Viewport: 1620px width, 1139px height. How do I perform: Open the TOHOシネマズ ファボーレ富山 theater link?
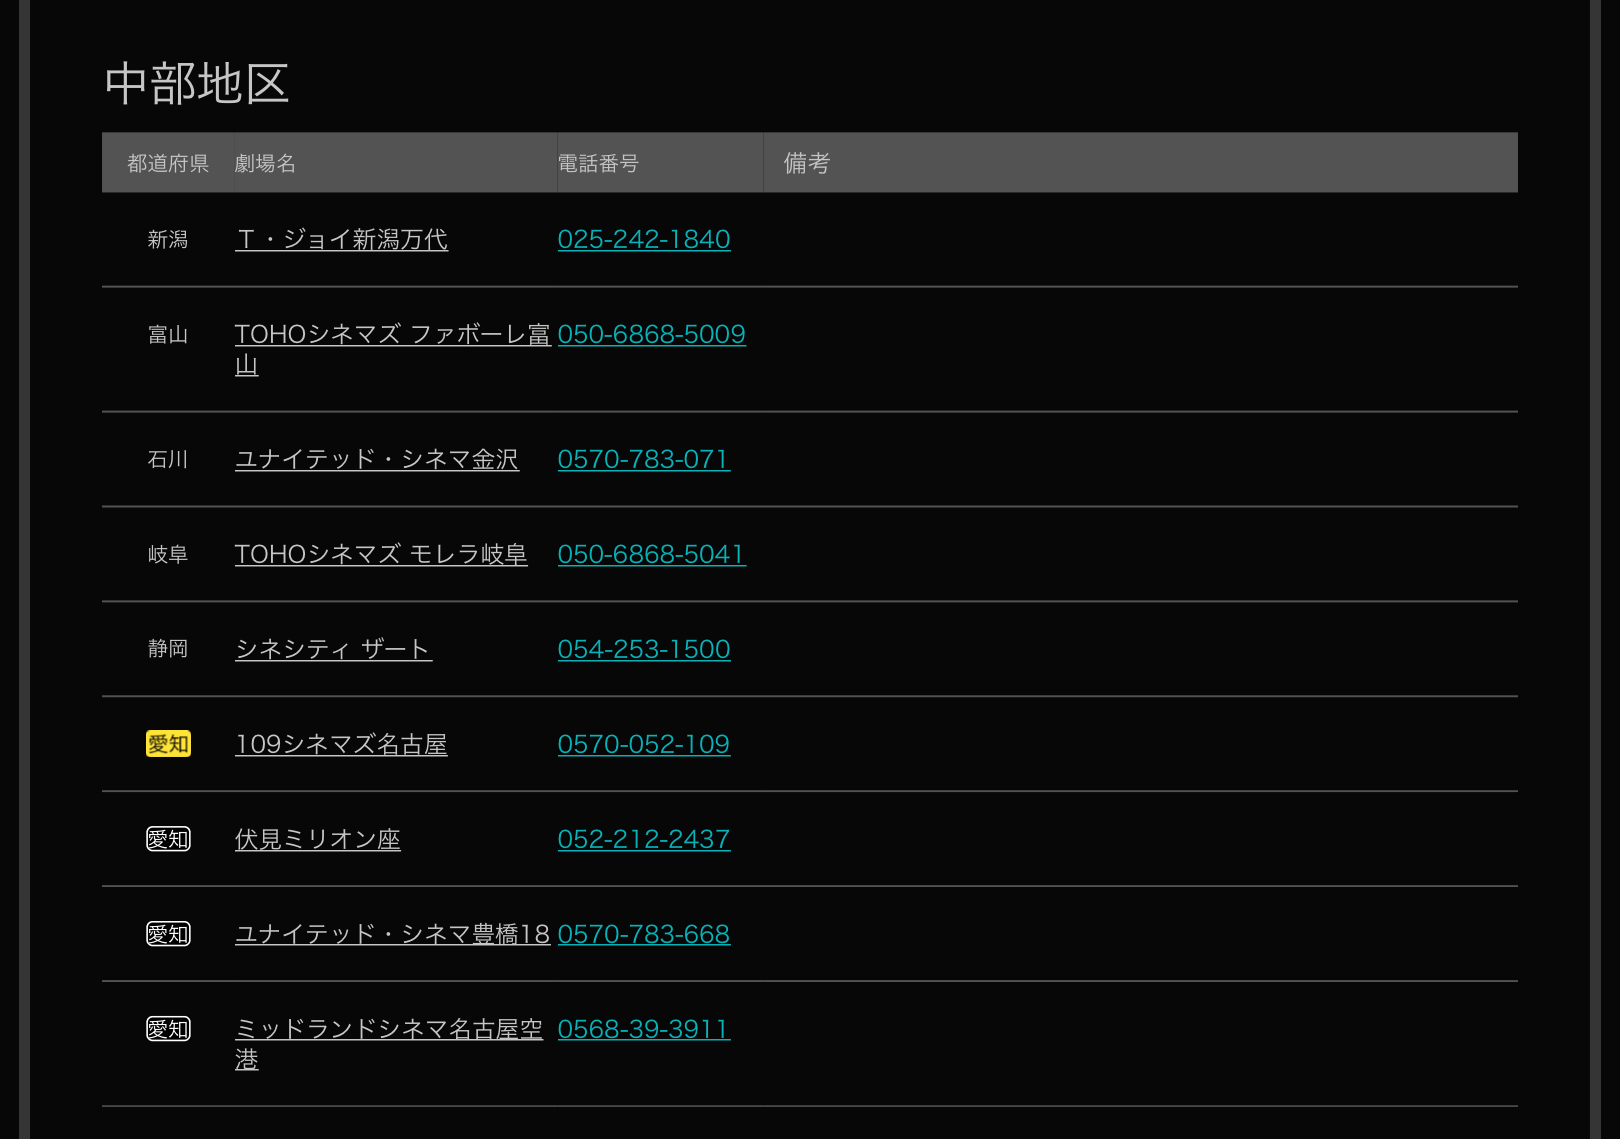(392, 350)
